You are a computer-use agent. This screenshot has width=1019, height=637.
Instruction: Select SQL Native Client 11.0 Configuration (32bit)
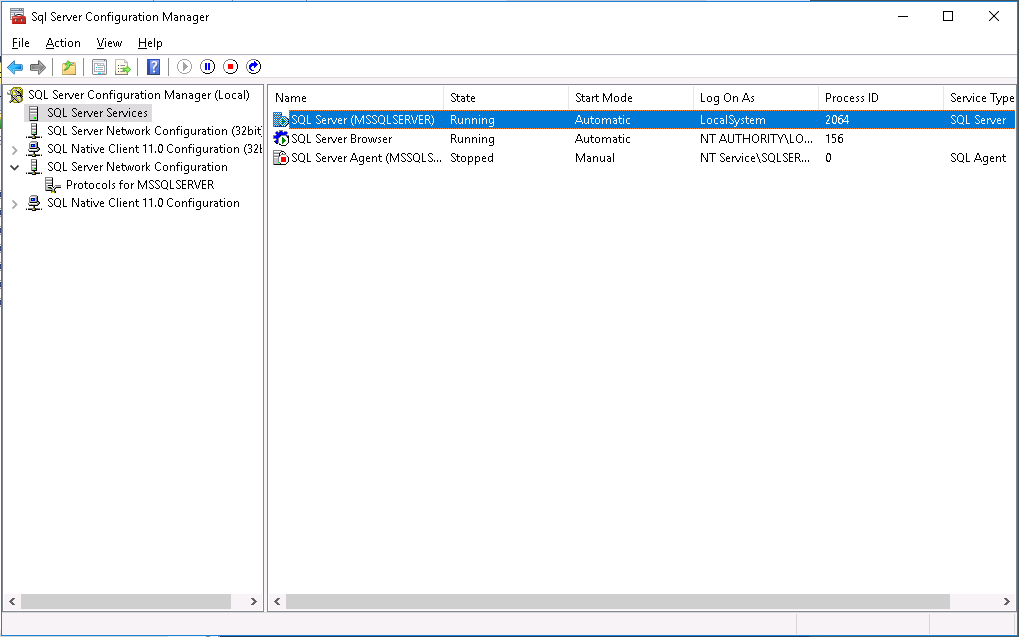154,149
